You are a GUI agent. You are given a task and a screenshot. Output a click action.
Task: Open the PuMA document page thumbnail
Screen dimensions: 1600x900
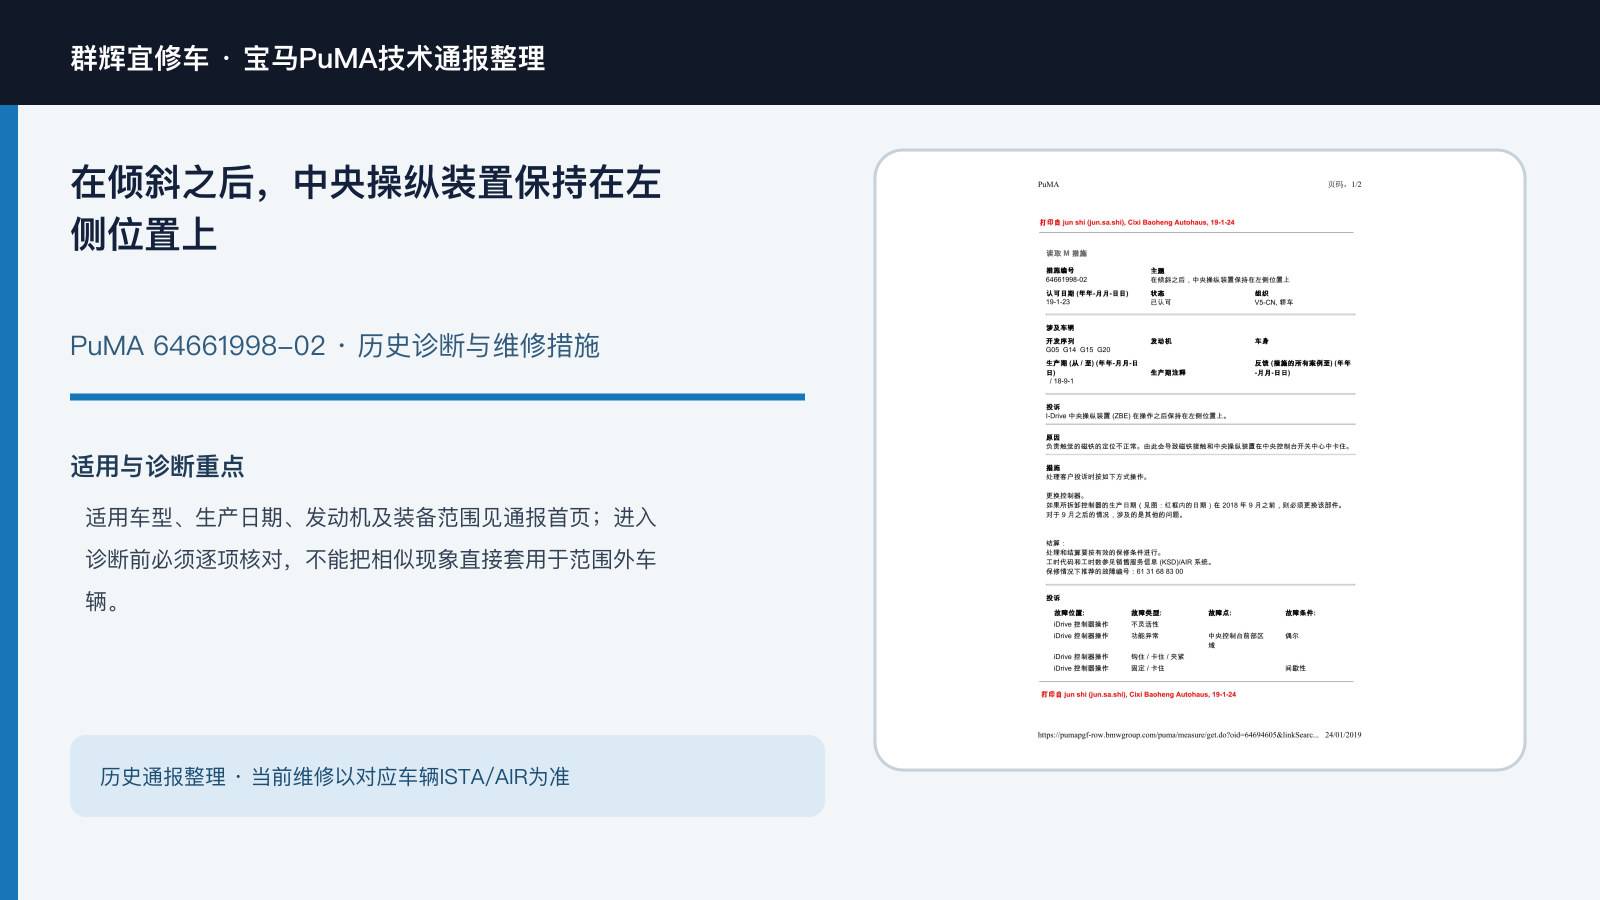point(1200,460)
